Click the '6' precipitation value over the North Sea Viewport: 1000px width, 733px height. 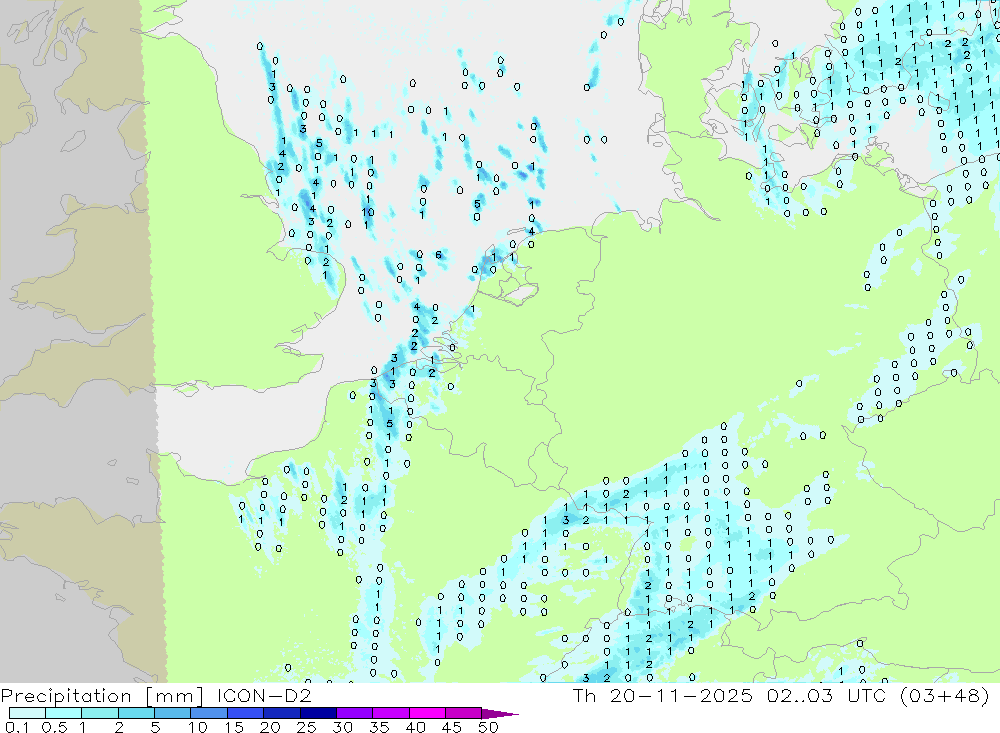[438, 255]
